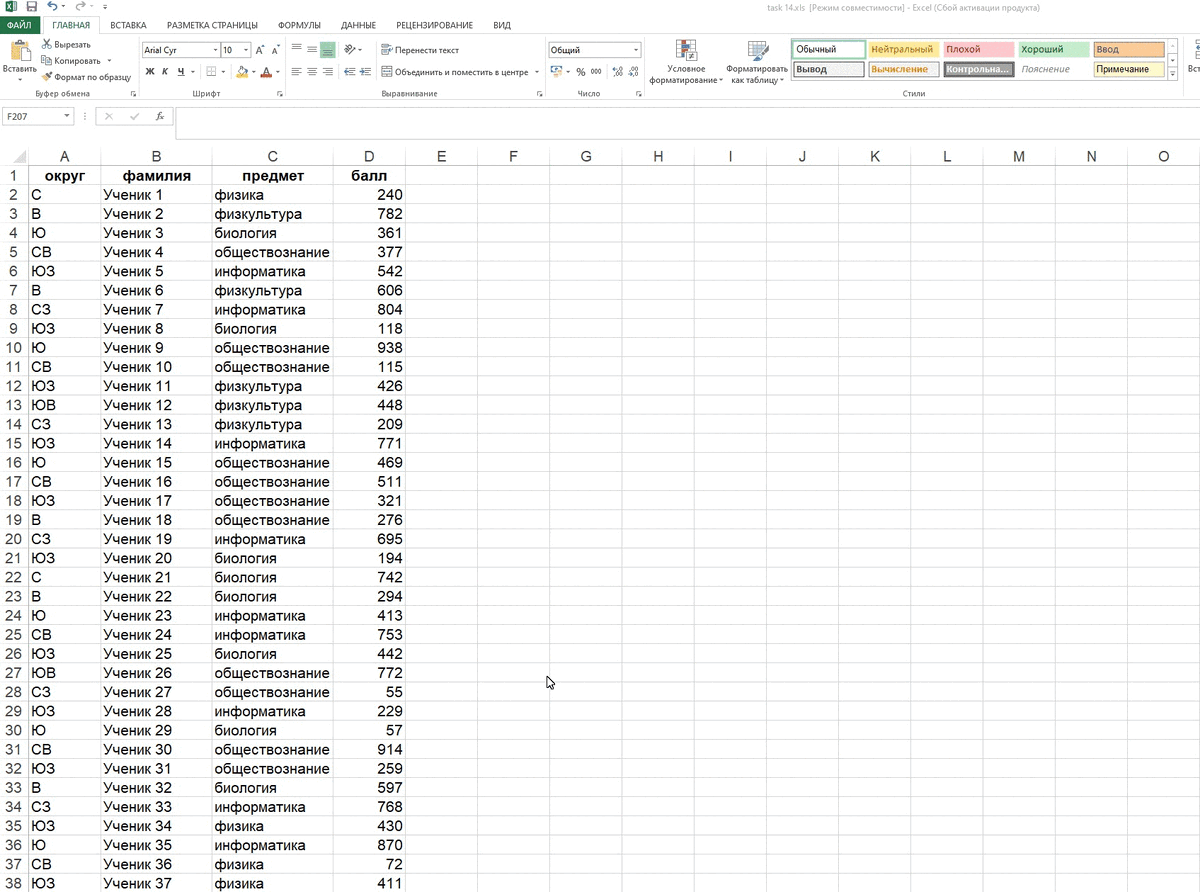
Task: Activate Формат по образцу format painter
Action: [86, 77]
